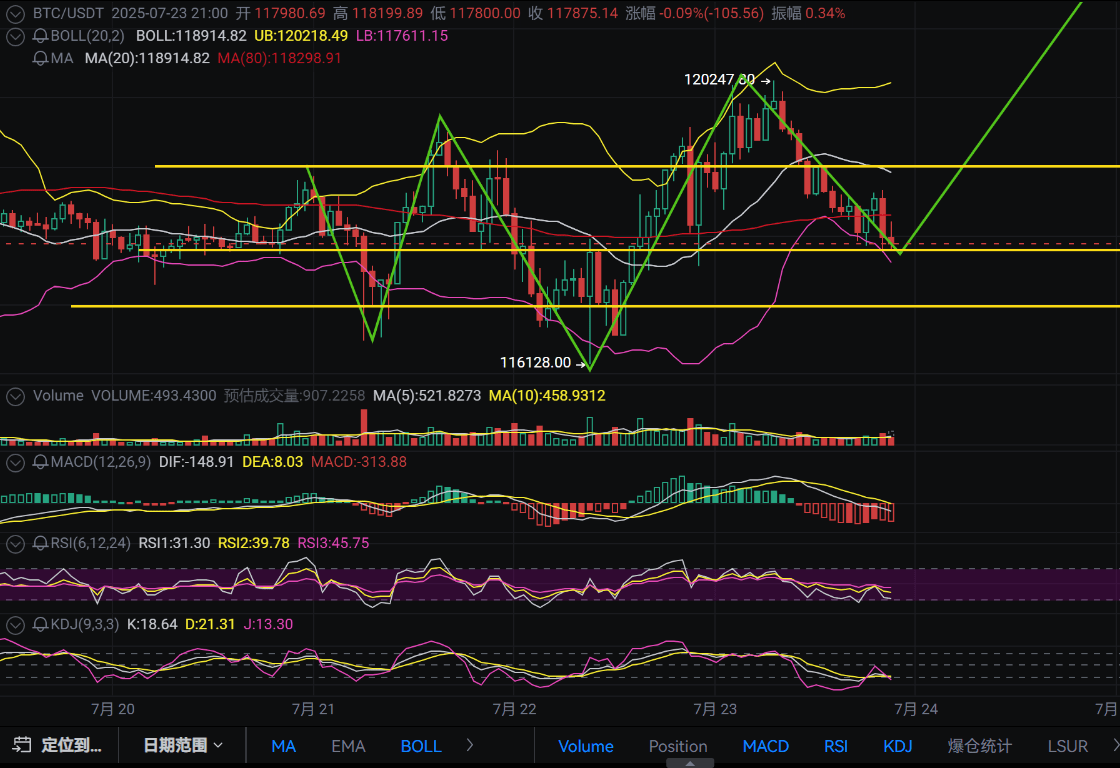The height and width of the screenshot is (768, 1120).
Task: Click the LB:117611.15 lower band value
Action: click(402, 36)
